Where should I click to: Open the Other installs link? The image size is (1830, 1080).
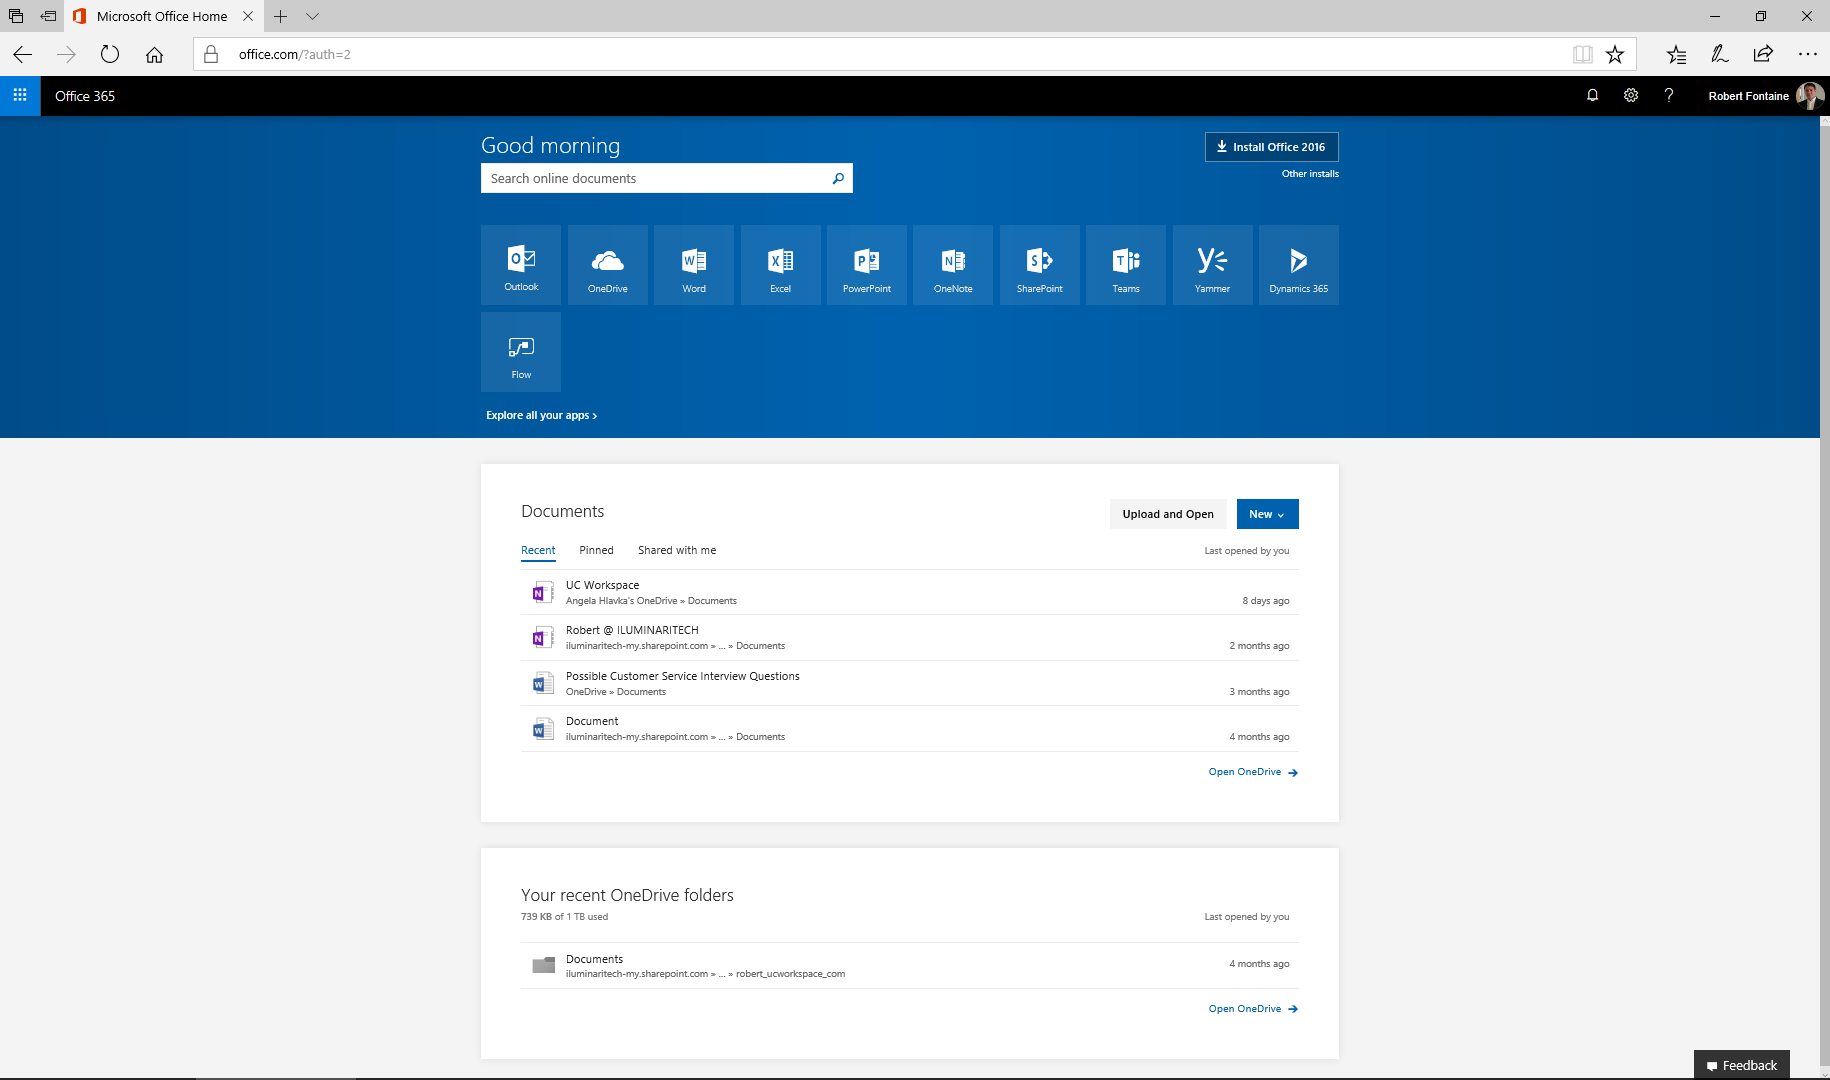pos(1310,174)
